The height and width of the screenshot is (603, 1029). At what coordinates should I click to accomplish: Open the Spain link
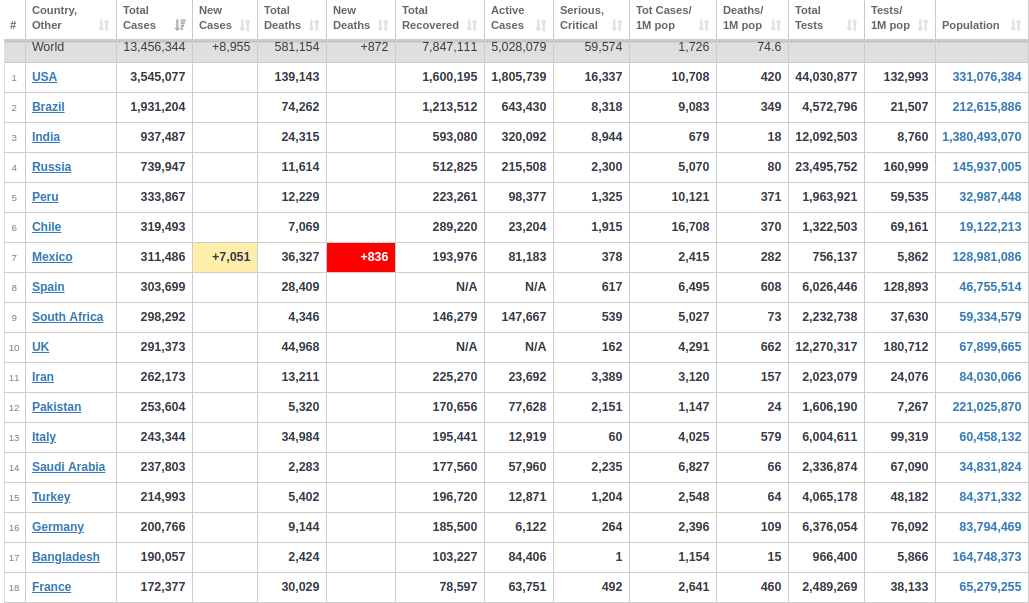[x=49, y=287]
